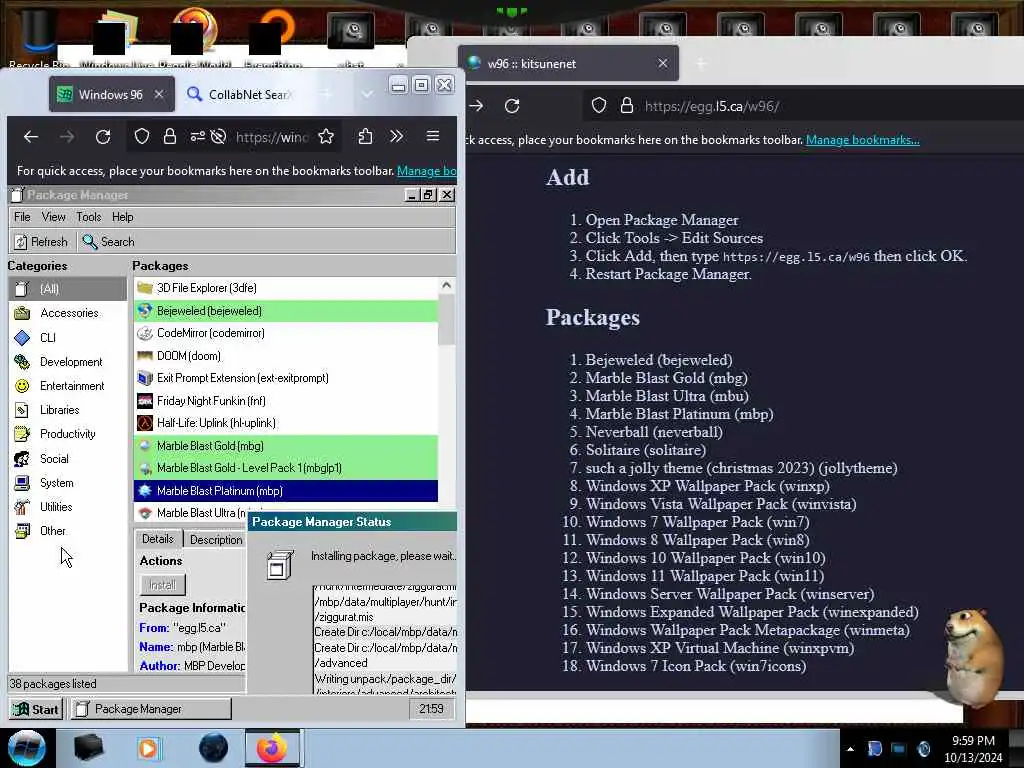Select the Accessories category
1024x768 pixels.
[68, 313]
